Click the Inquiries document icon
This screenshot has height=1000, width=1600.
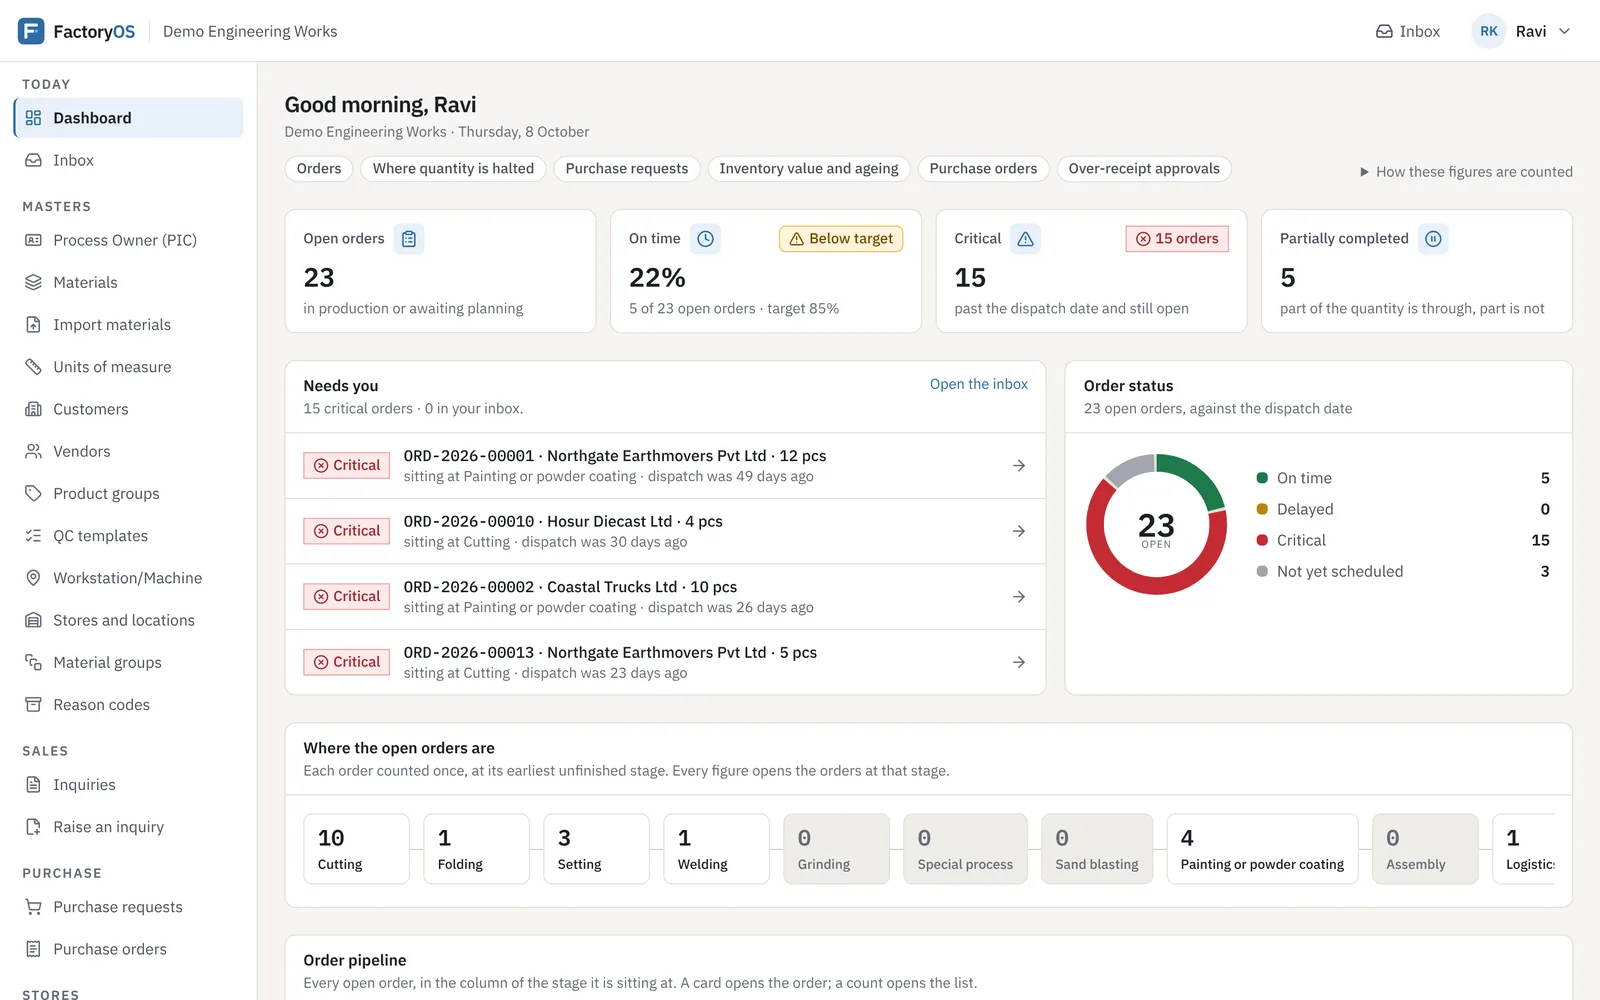[33, 785]
